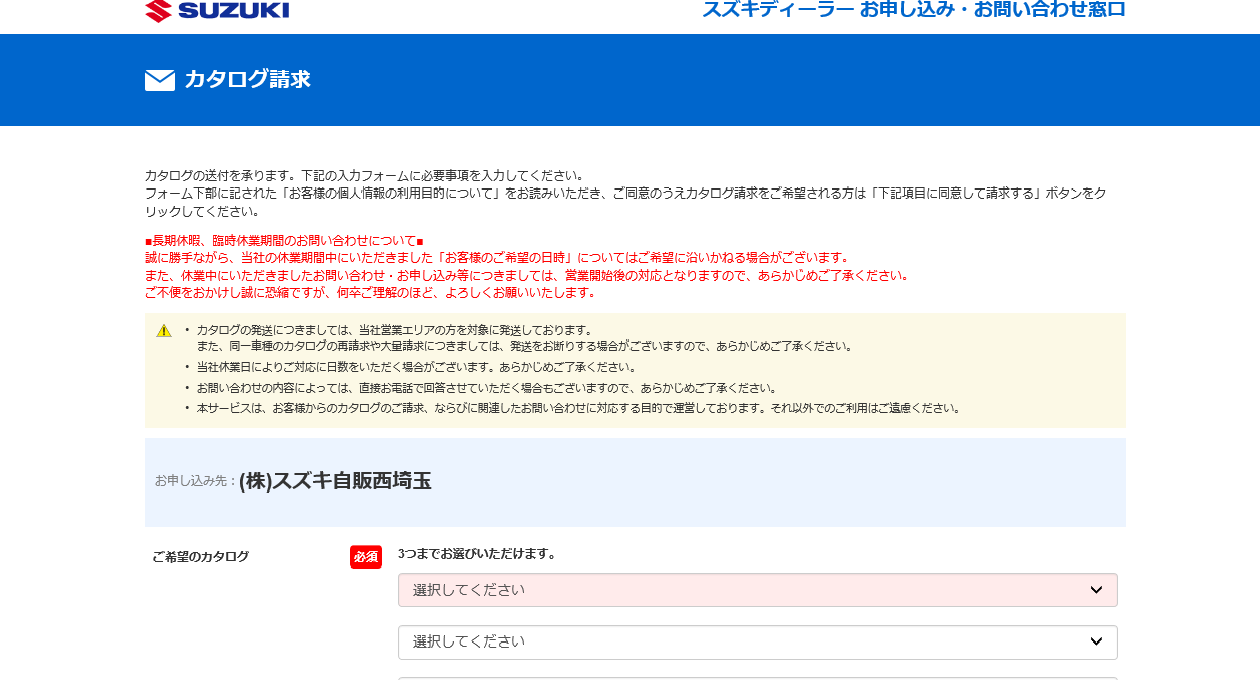Click the カタログ請求 page heading
This screenshot has width=1260, height=680.
click(247, 80)
